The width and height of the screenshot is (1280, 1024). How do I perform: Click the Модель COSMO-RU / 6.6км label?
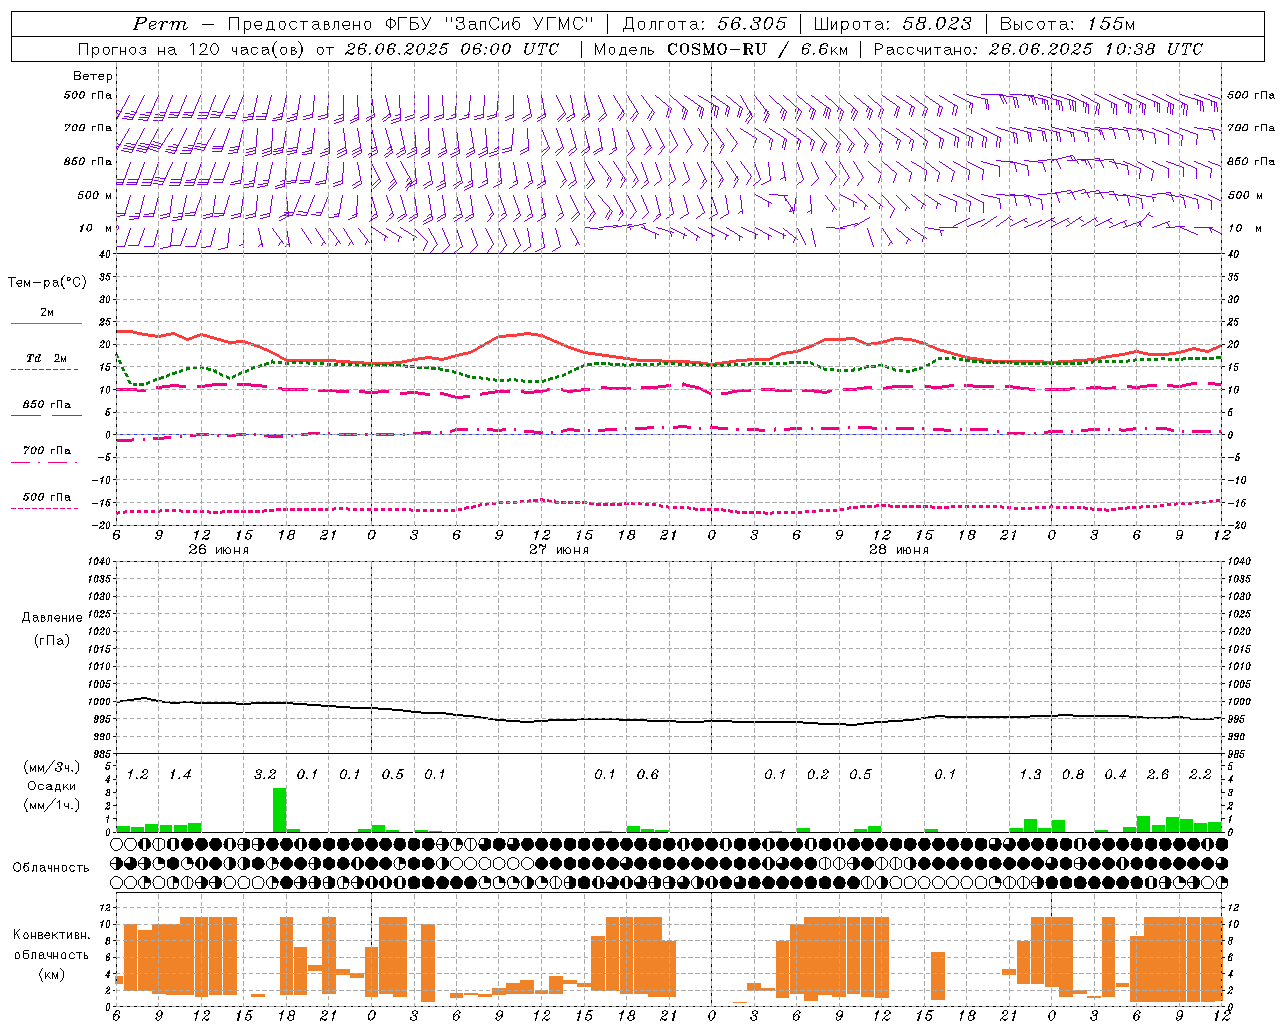click(x=719, y=49)
